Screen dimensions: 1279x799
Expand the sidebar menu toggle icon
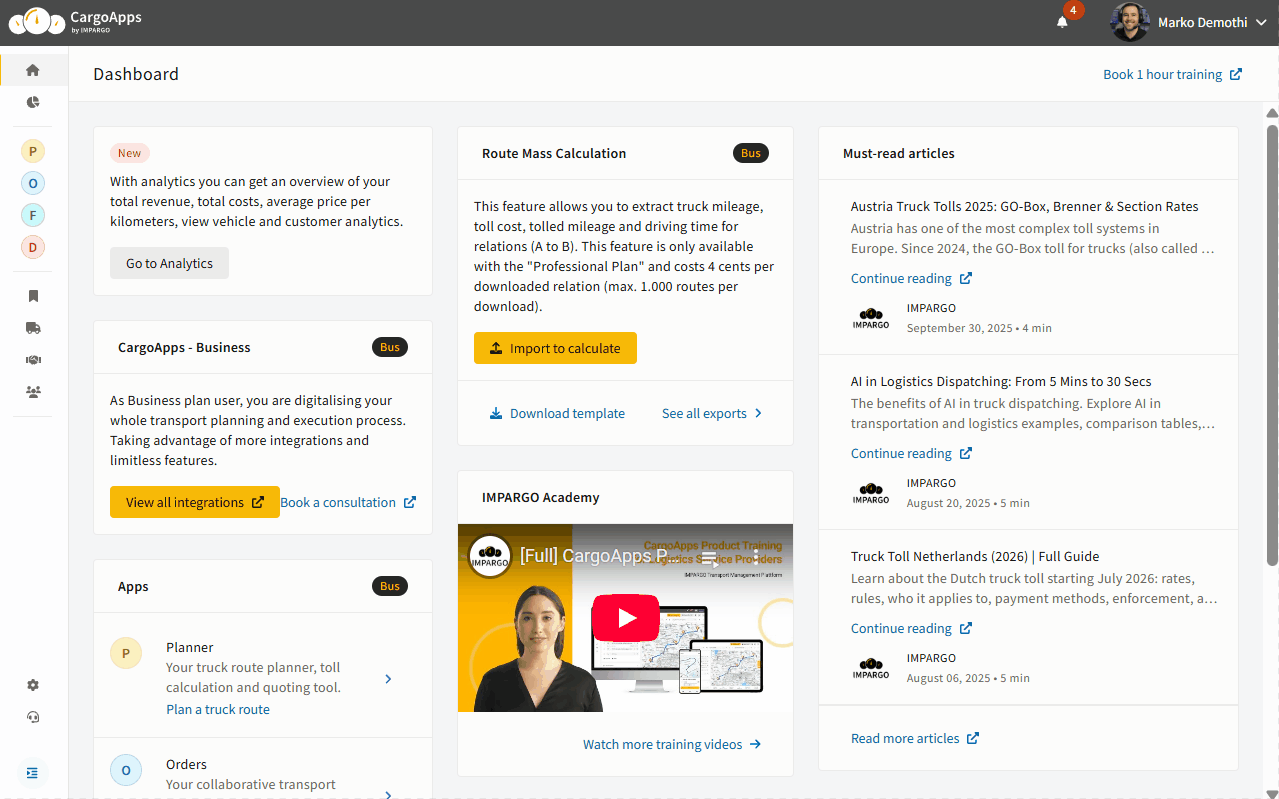[33, 772]
